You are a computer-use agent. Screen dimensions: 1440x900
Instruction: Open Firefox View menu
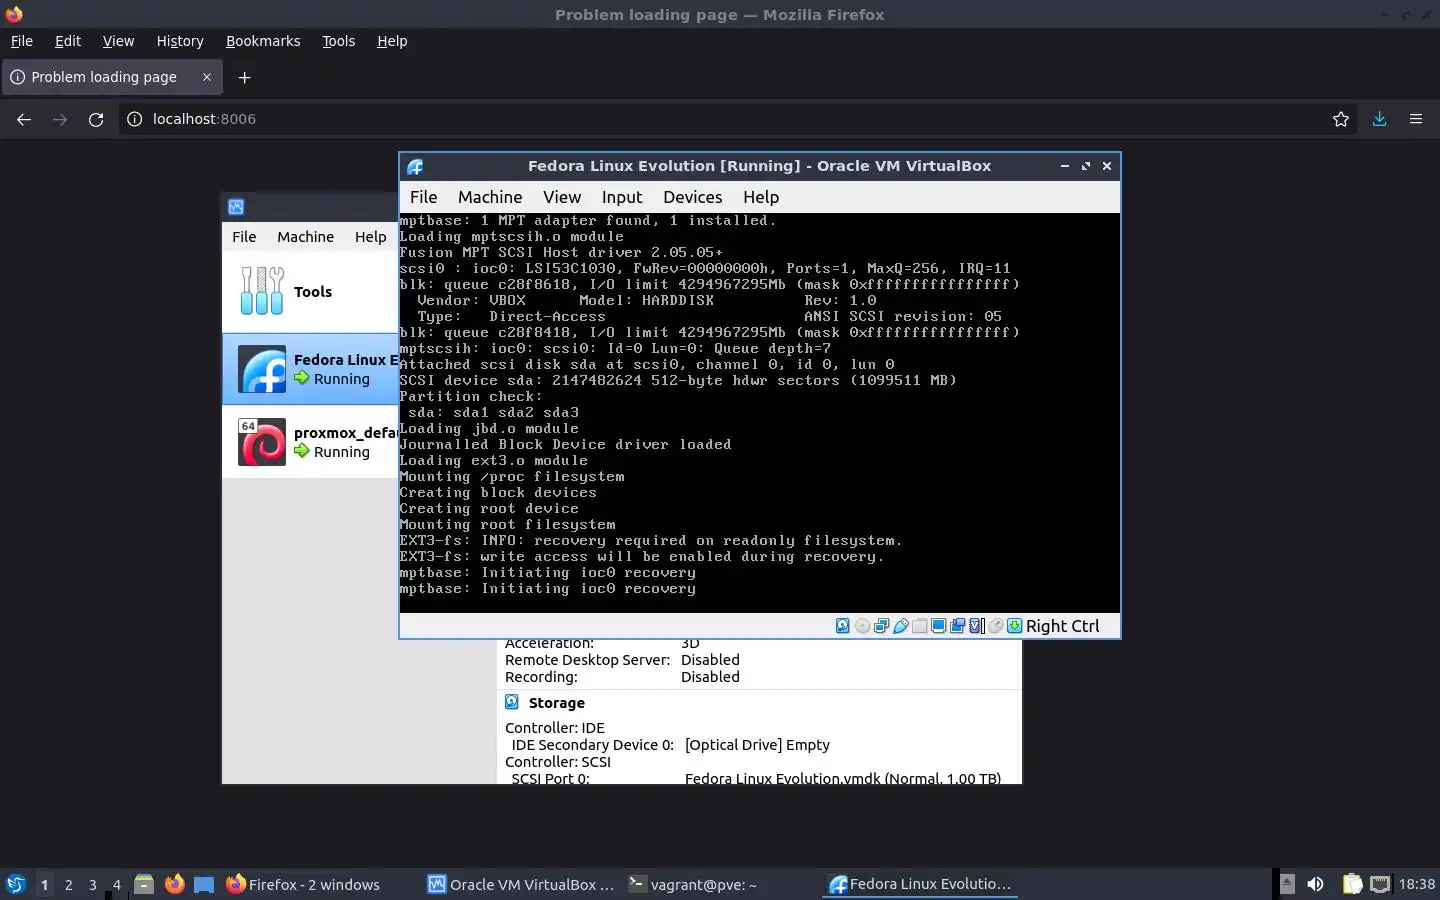click(118, 41)
